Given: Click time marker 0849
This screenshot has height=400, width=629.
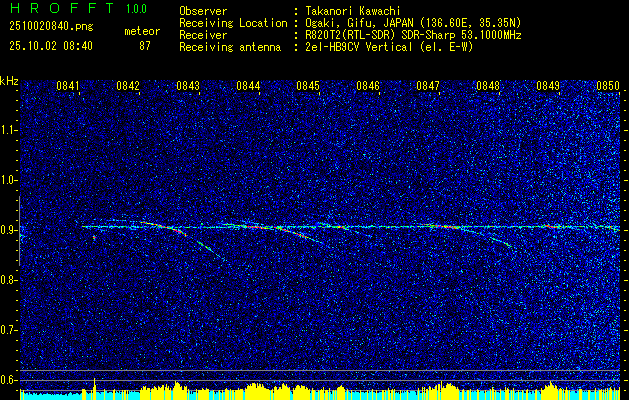Looking at the screenshot, I should pos(548,86).
